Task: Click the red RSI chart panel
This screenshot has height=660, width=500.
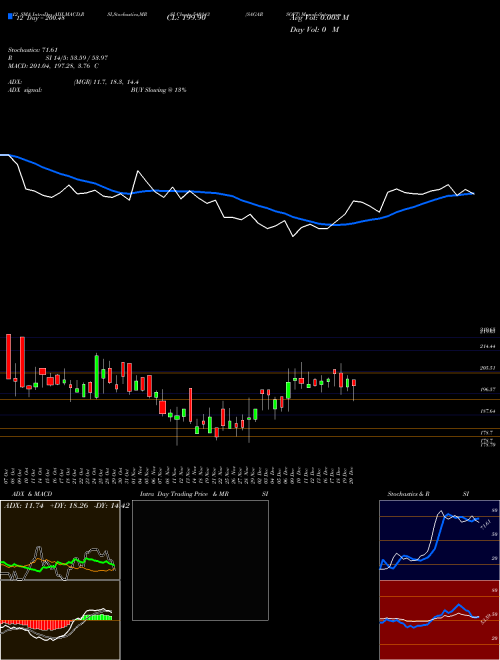Action: pos(439,620)
